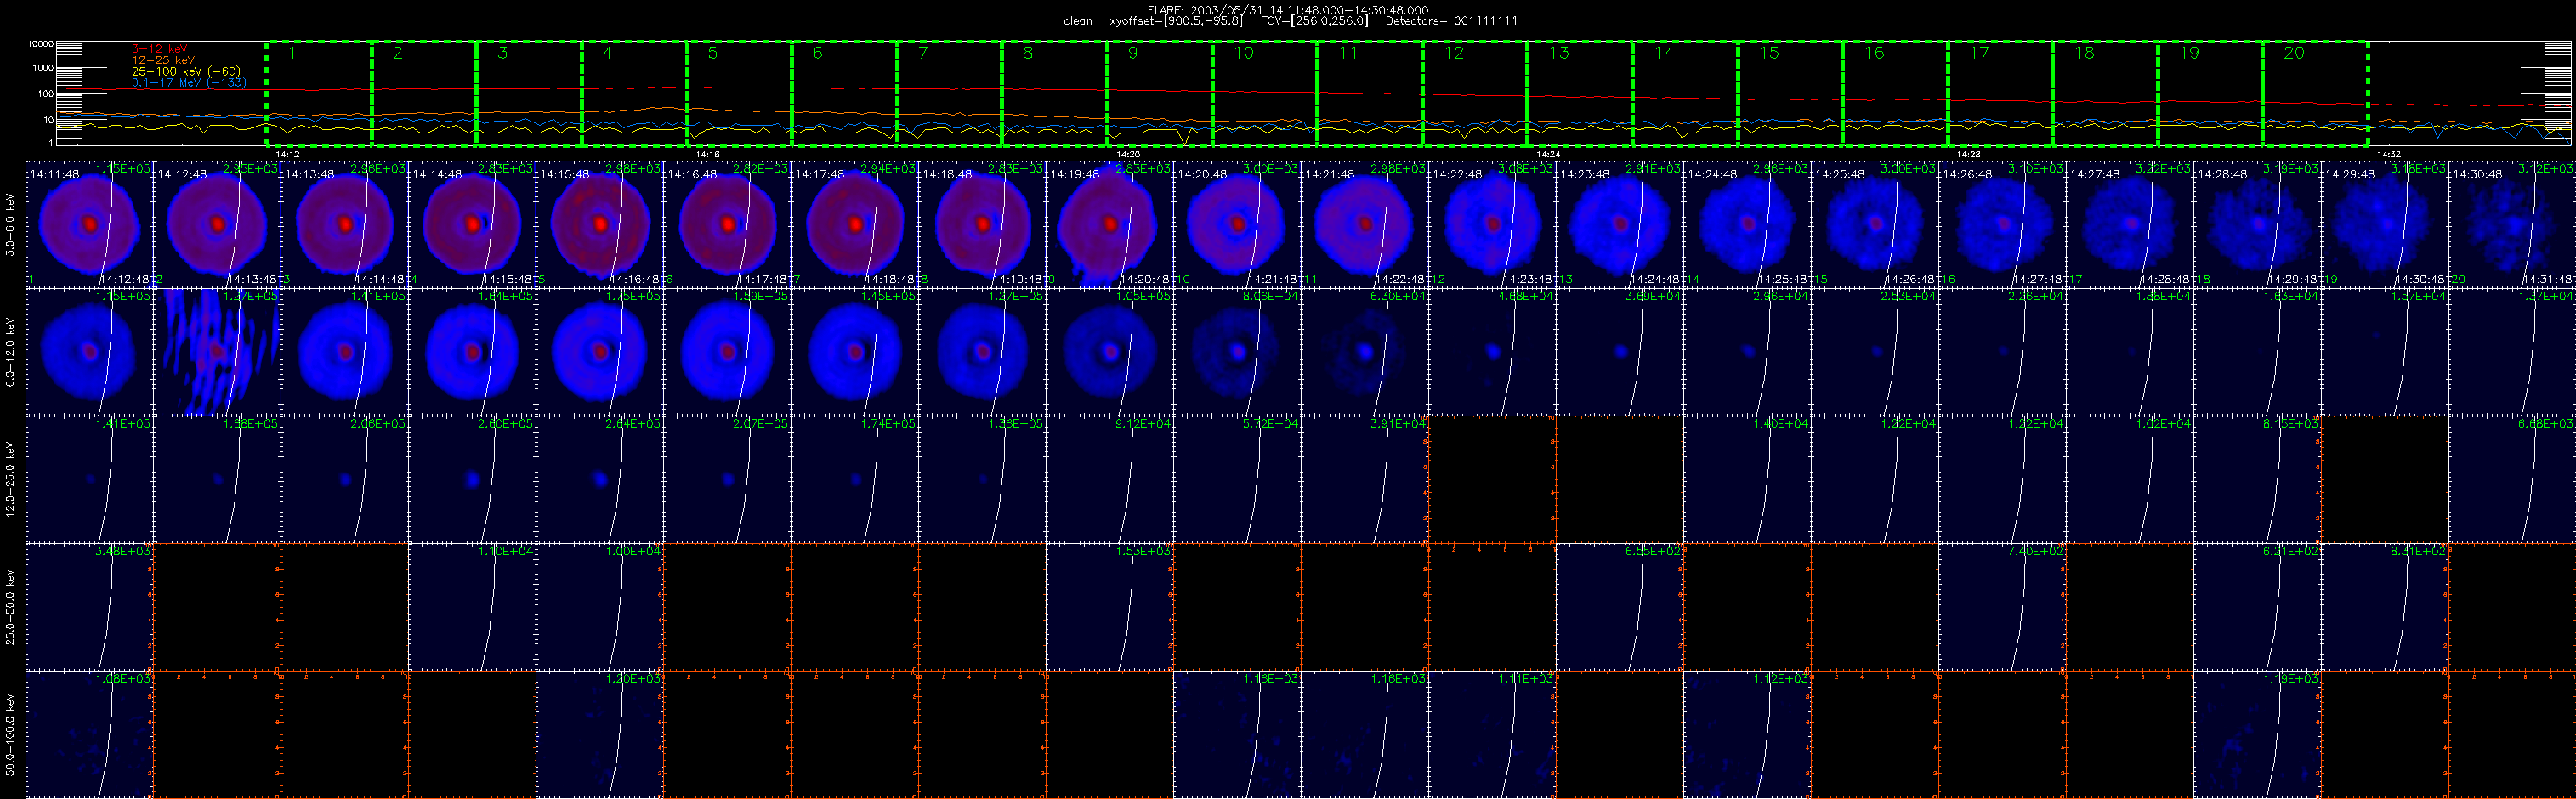This screenshot has height=799, width=2576.
Task: Open the 3.0-6.0 keV image starting 14:19:48
Action: (x=1110, y=224)
